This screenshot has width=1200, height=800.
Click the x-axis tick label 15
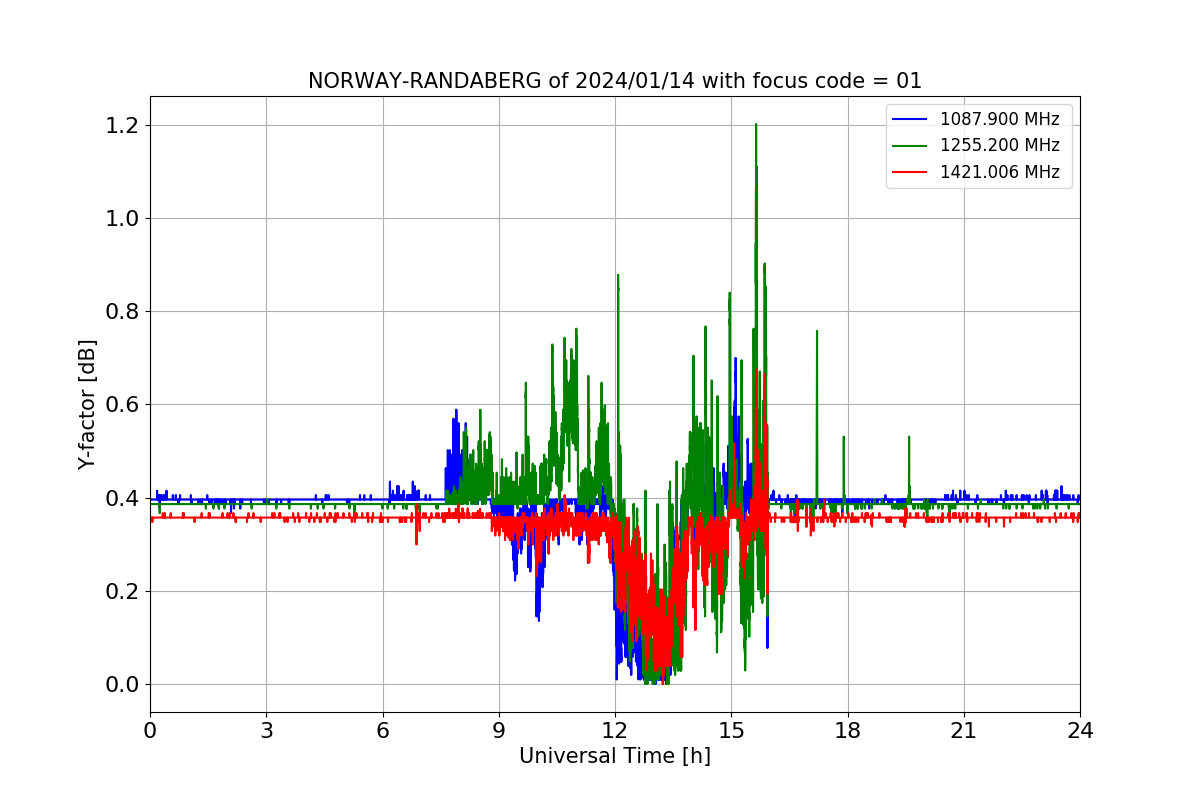tap(731, 730)
